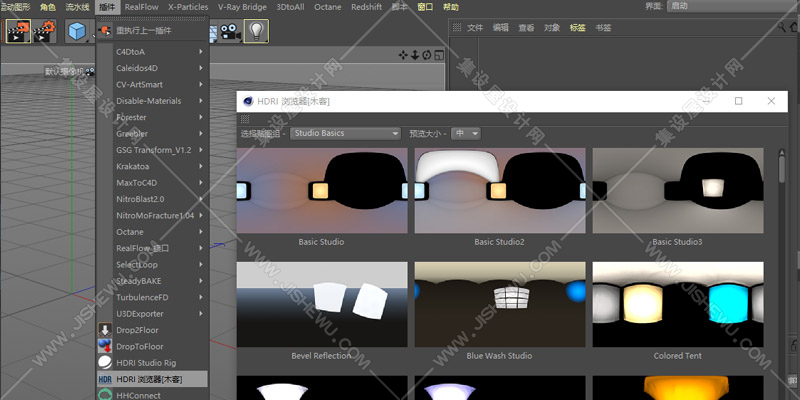Image resolution: width=800 pixels, height=400 pixels.
Task: Open the 3DtoAll menu
Action: coord(290,7)
